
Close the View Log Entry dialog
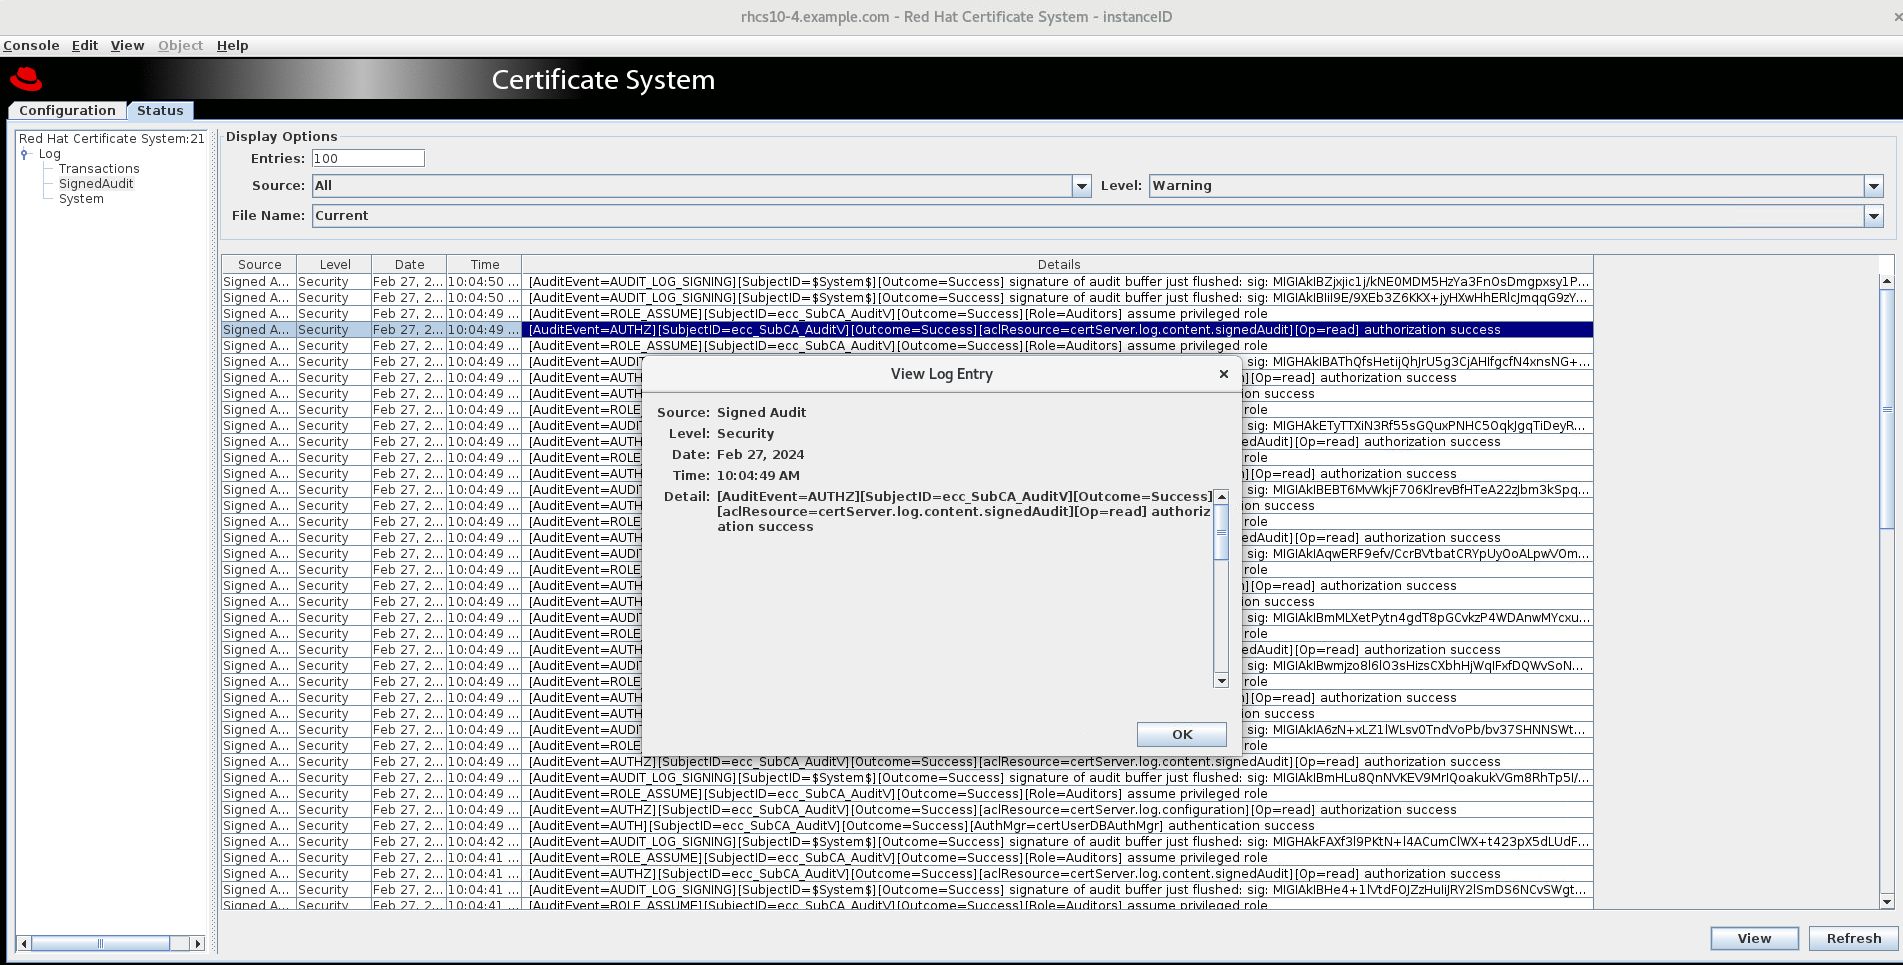[1223, 374]
